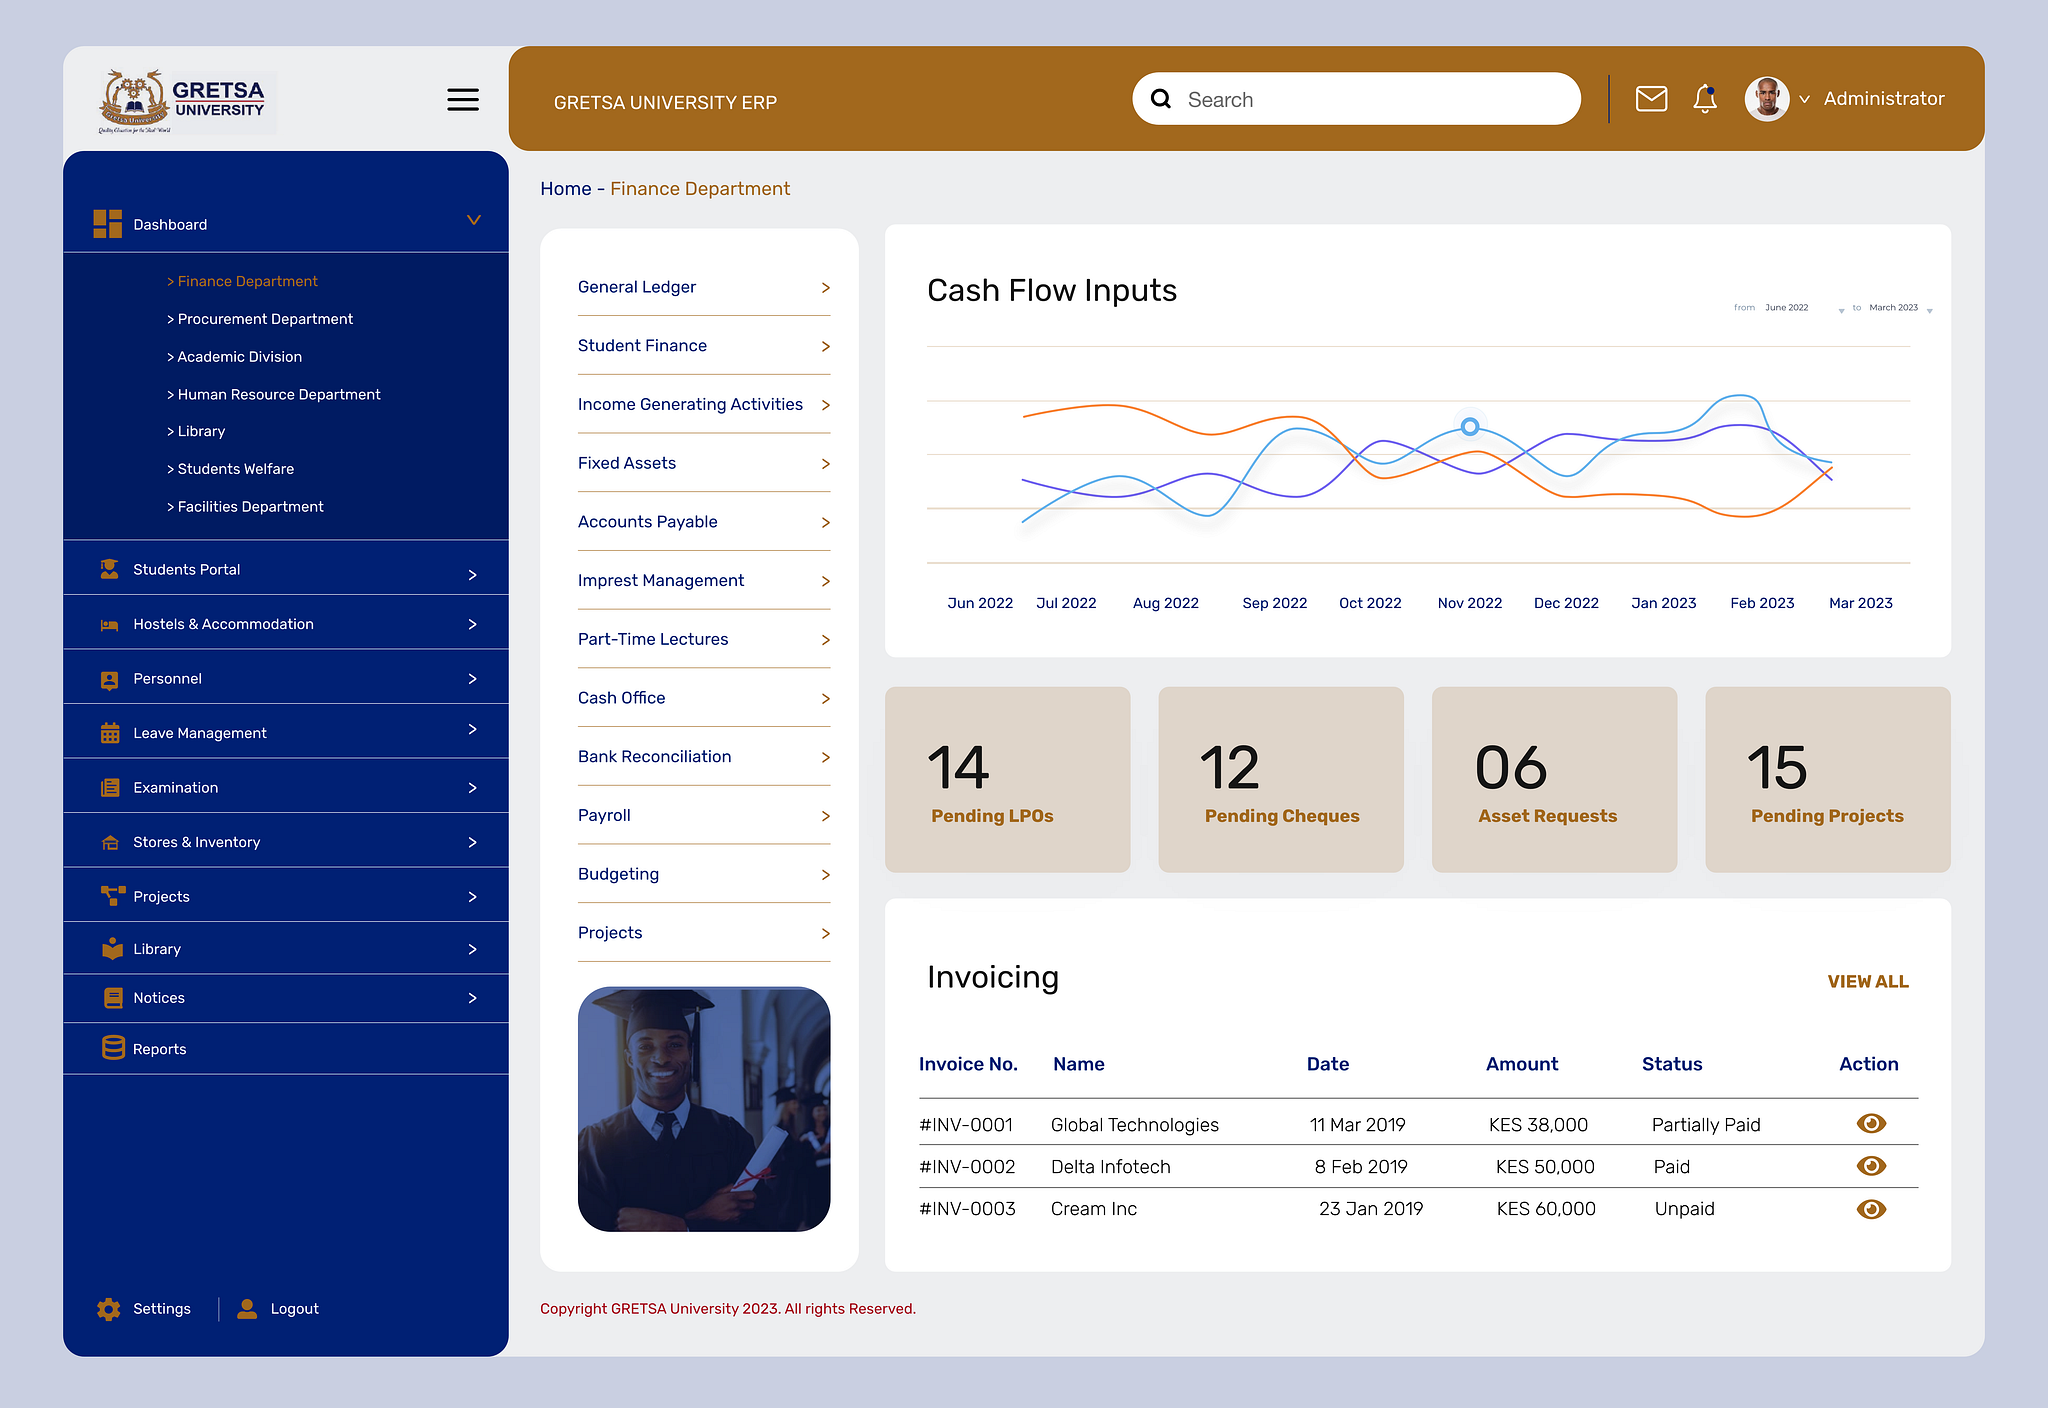Click the Examination sidebar icon
This screenshot has height=1408, width=2048.
point(109,787)
